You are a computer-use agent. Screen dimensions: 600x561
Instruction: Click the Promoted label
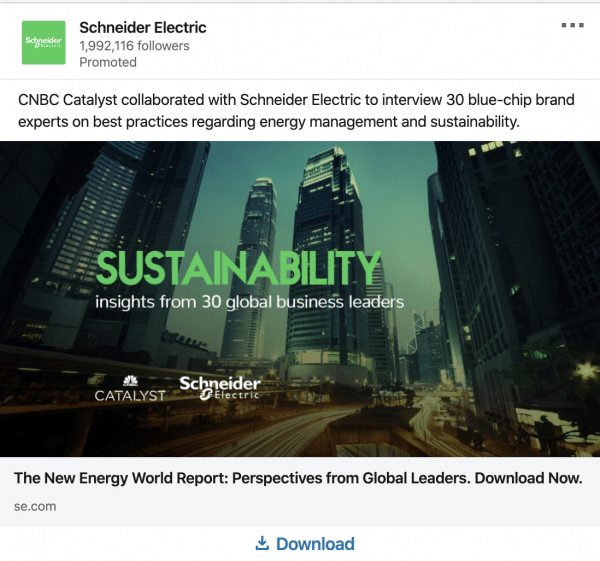(x=108, y=62)
